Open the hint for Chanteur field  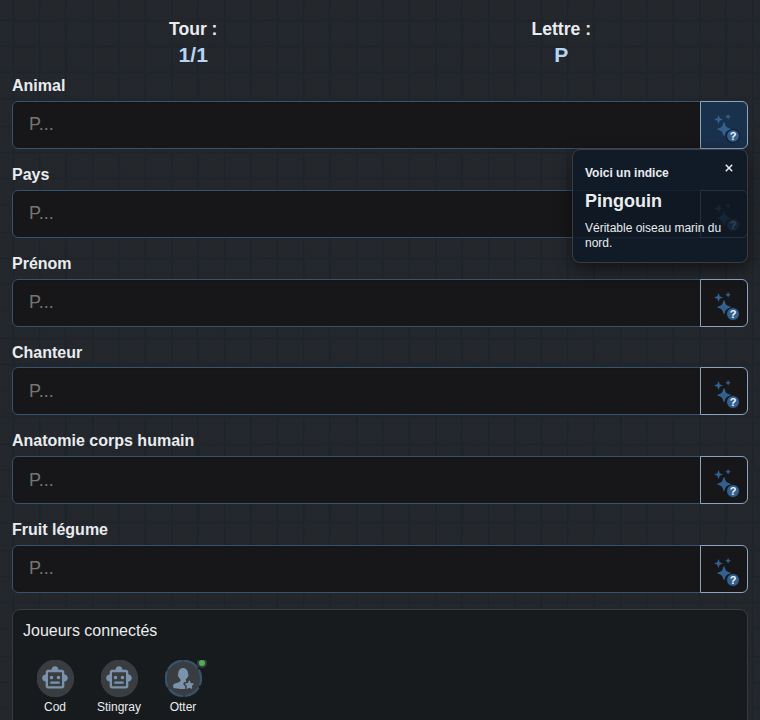click(x=724, y=391)
